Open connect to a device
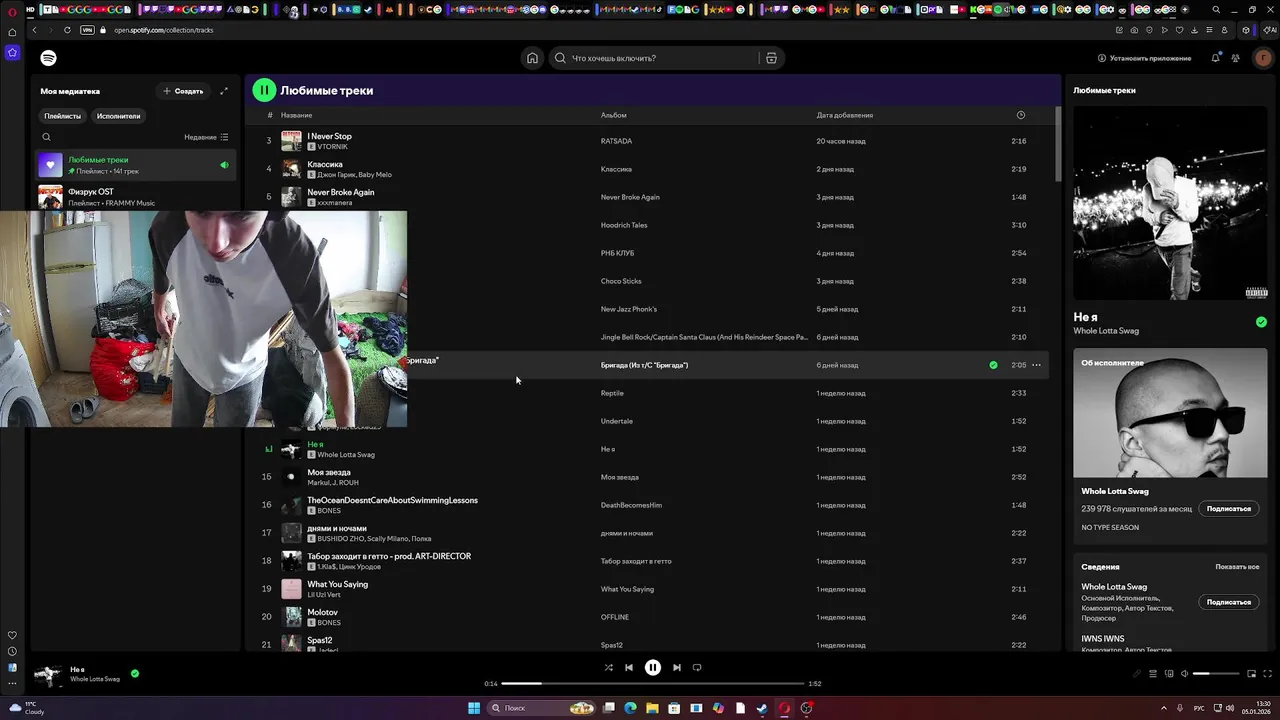 1169,674
